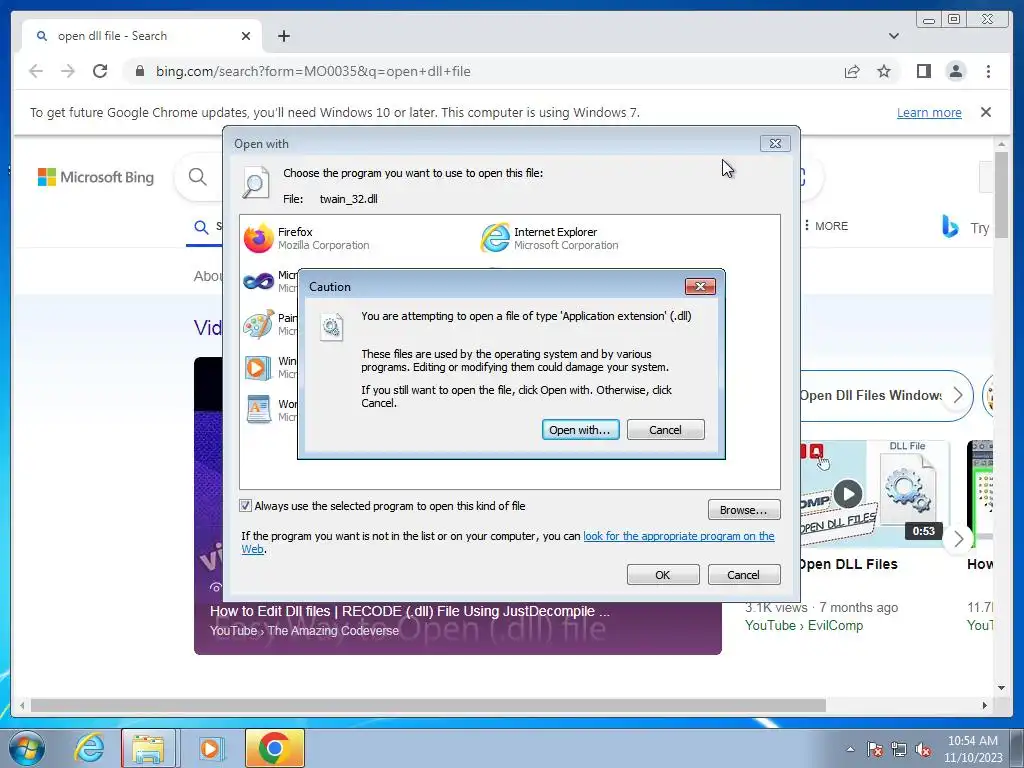Screen dimensions: 1024x768
Task: Play the Open DLL Files video thumbnail
Action: [848, 494]
